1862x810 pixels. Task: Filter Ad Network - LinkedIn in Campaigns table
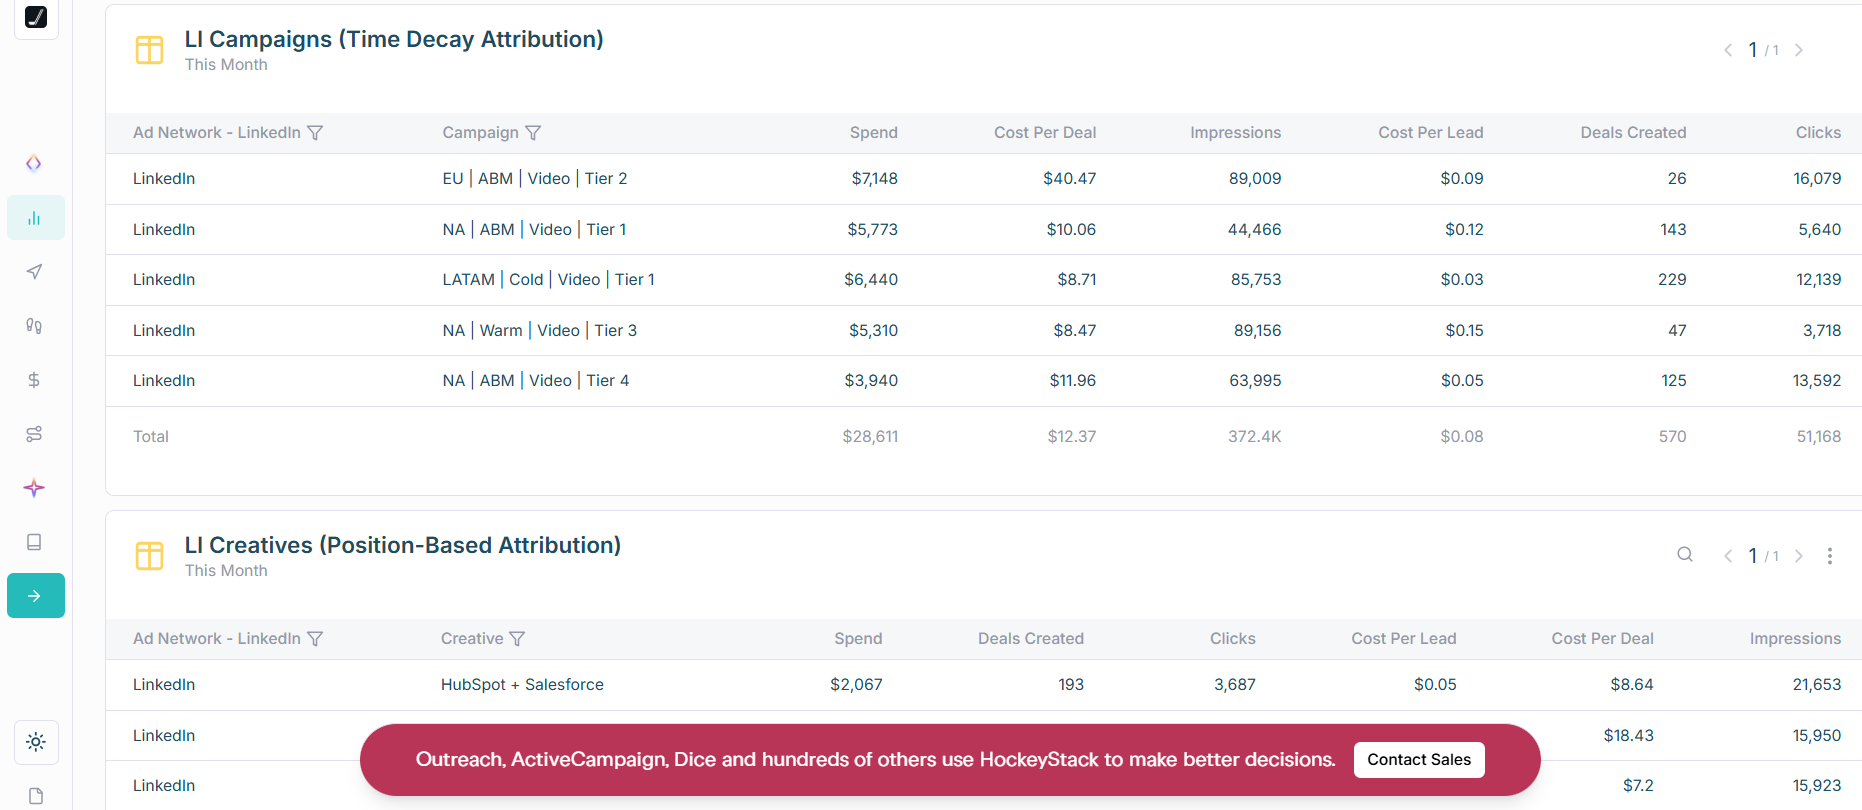(x=315, y=132)
